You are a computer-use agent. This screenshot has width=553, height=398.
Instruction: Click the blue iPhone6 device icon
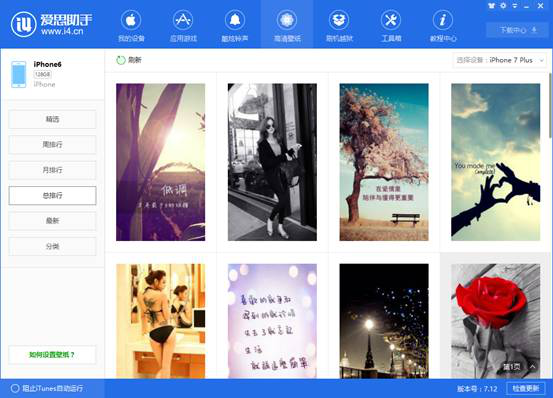pyautogui.click(x=19, y=74)
